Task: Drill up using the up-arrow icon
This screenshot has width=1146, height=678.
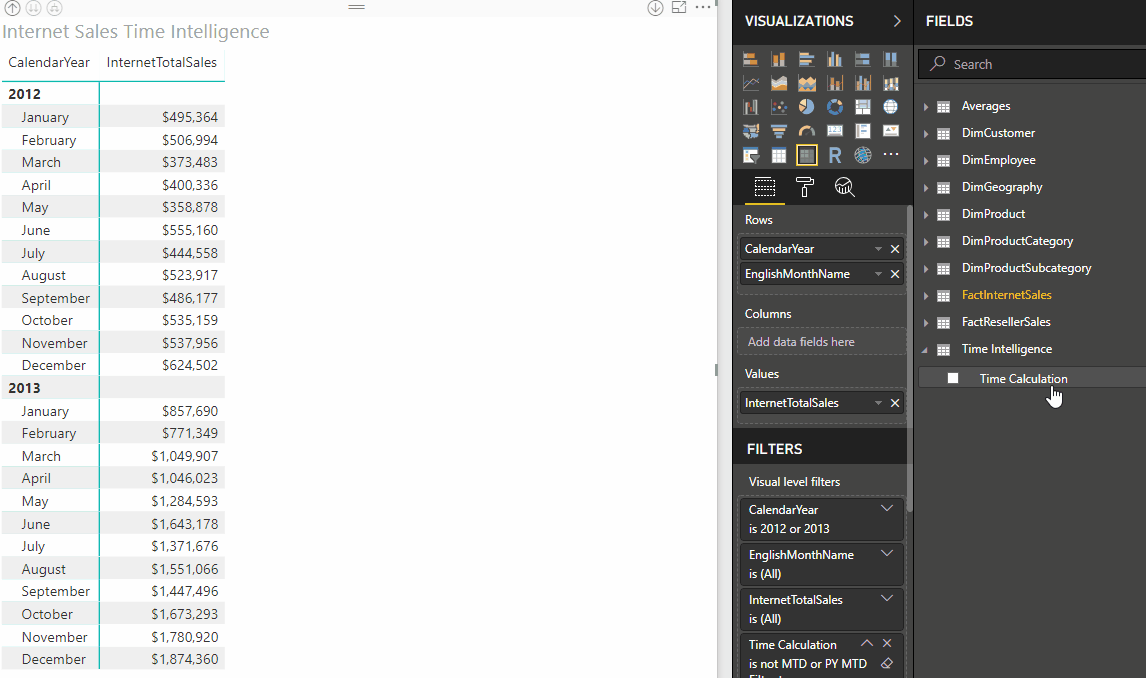Action: (12, 7)
